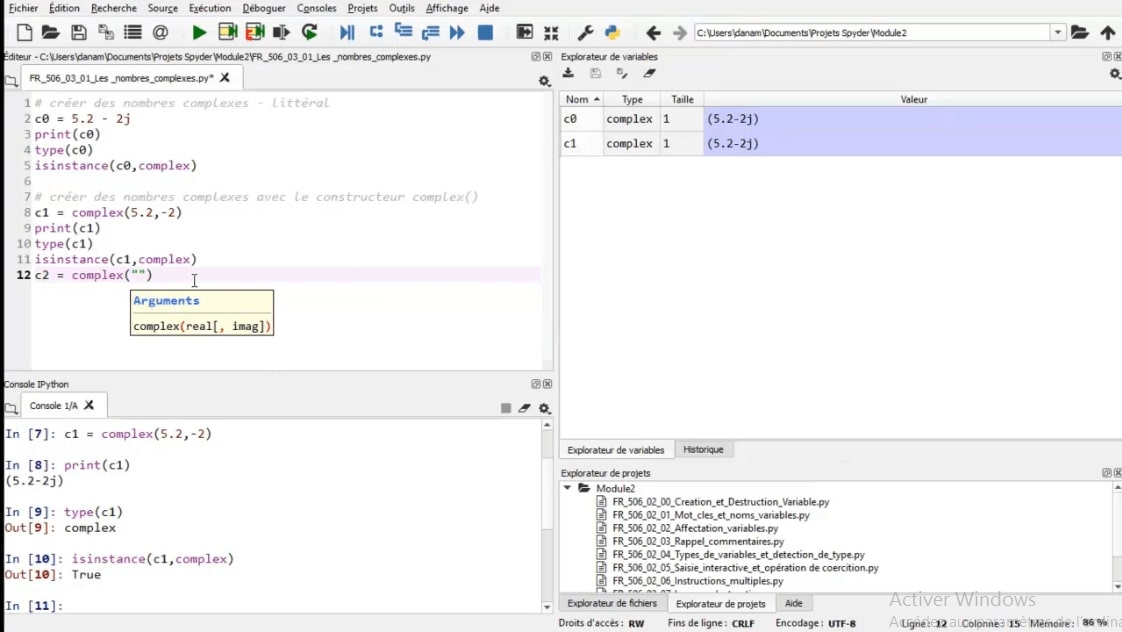Open the Déboguer menu
1122x632 pixels.
(x=263, y=8)
